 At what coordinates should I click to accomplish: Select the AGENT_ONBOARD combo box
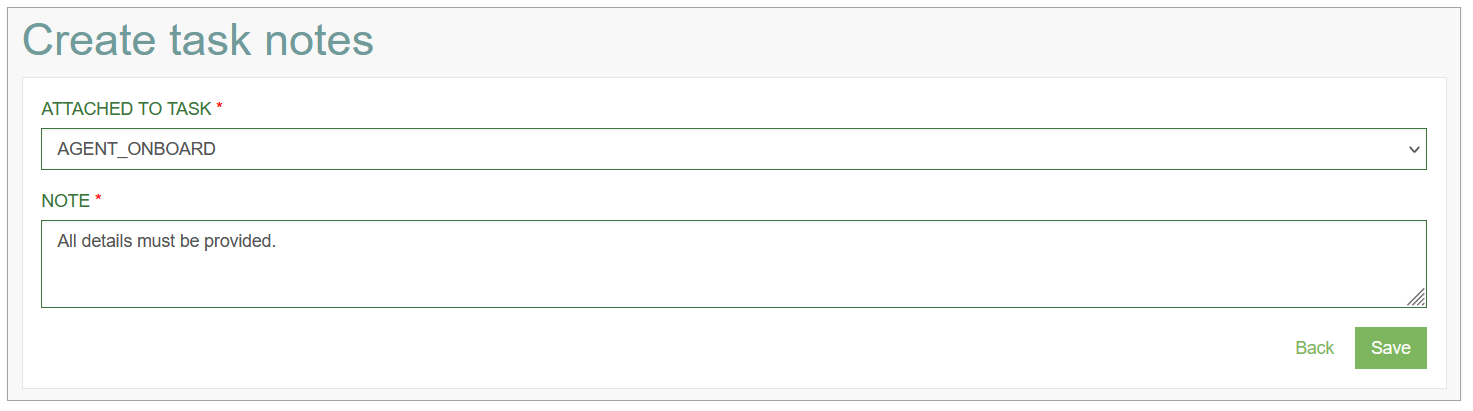tap(734, 149)
